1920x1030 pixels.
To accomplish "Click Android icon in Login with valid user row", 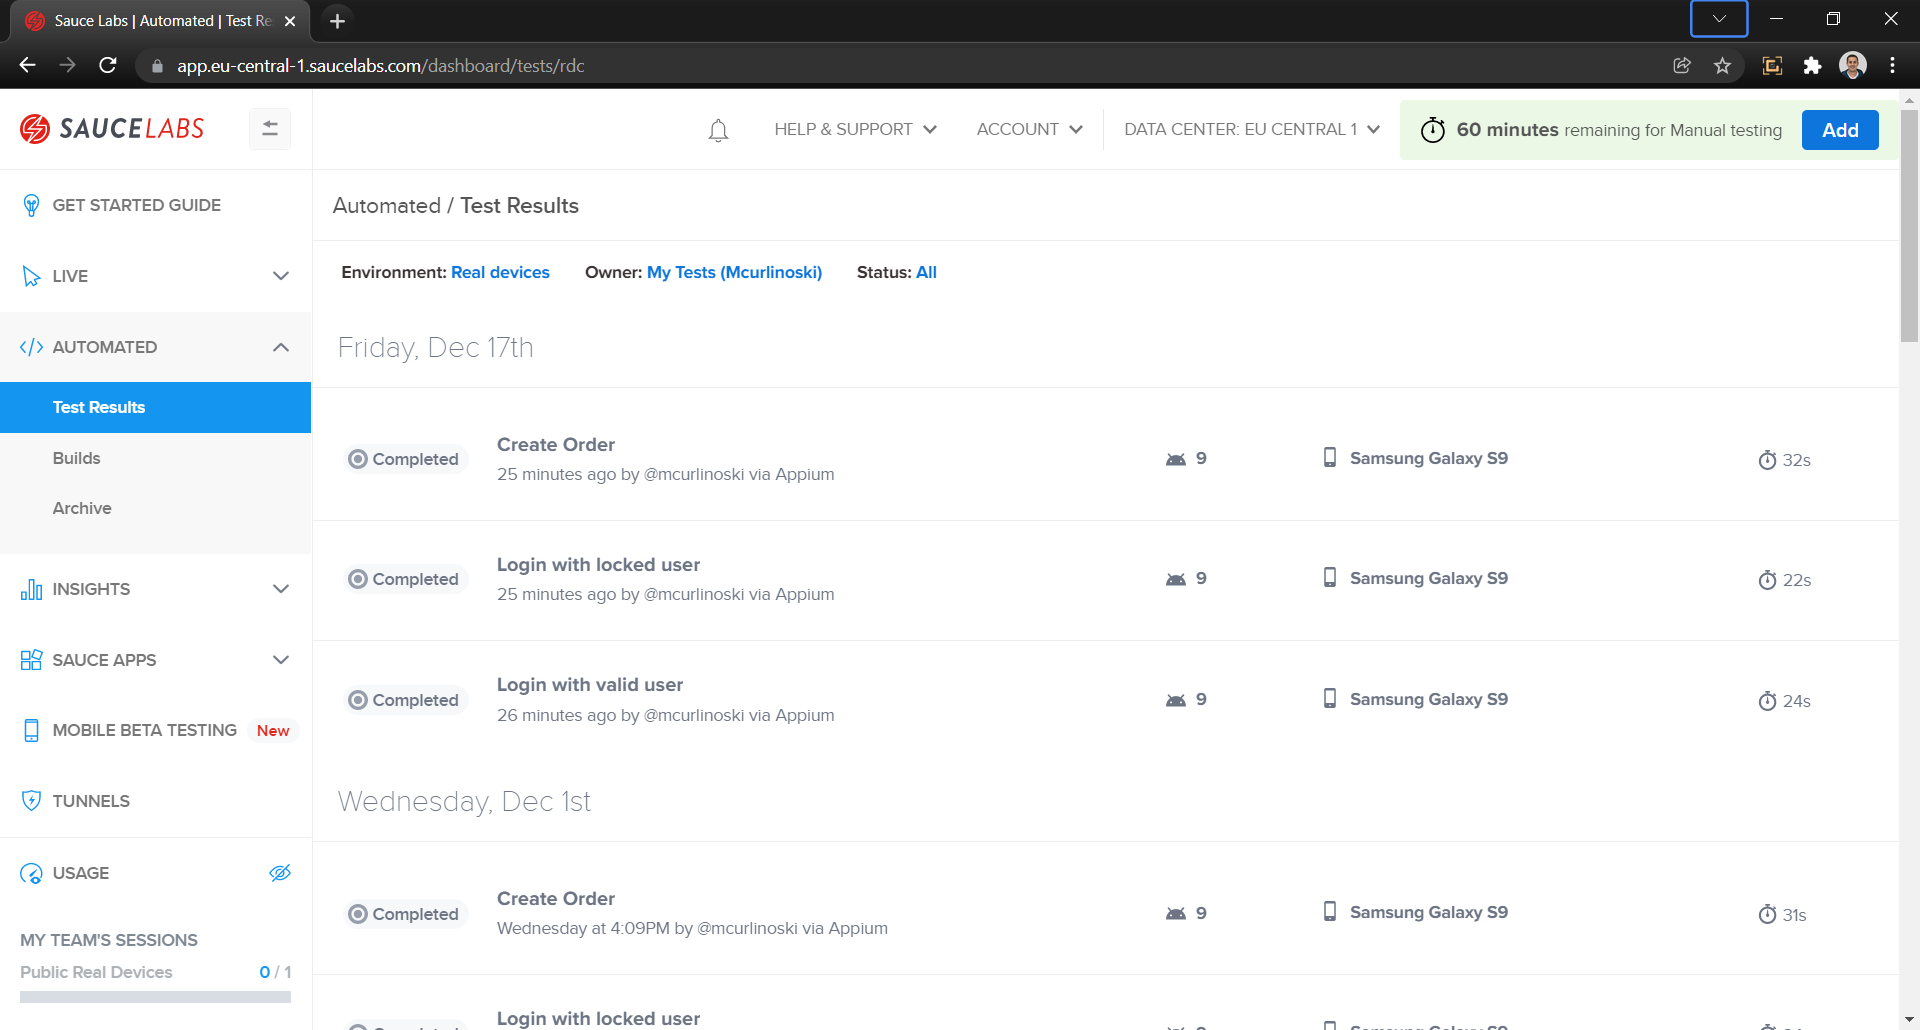I will pos(1176,700).
